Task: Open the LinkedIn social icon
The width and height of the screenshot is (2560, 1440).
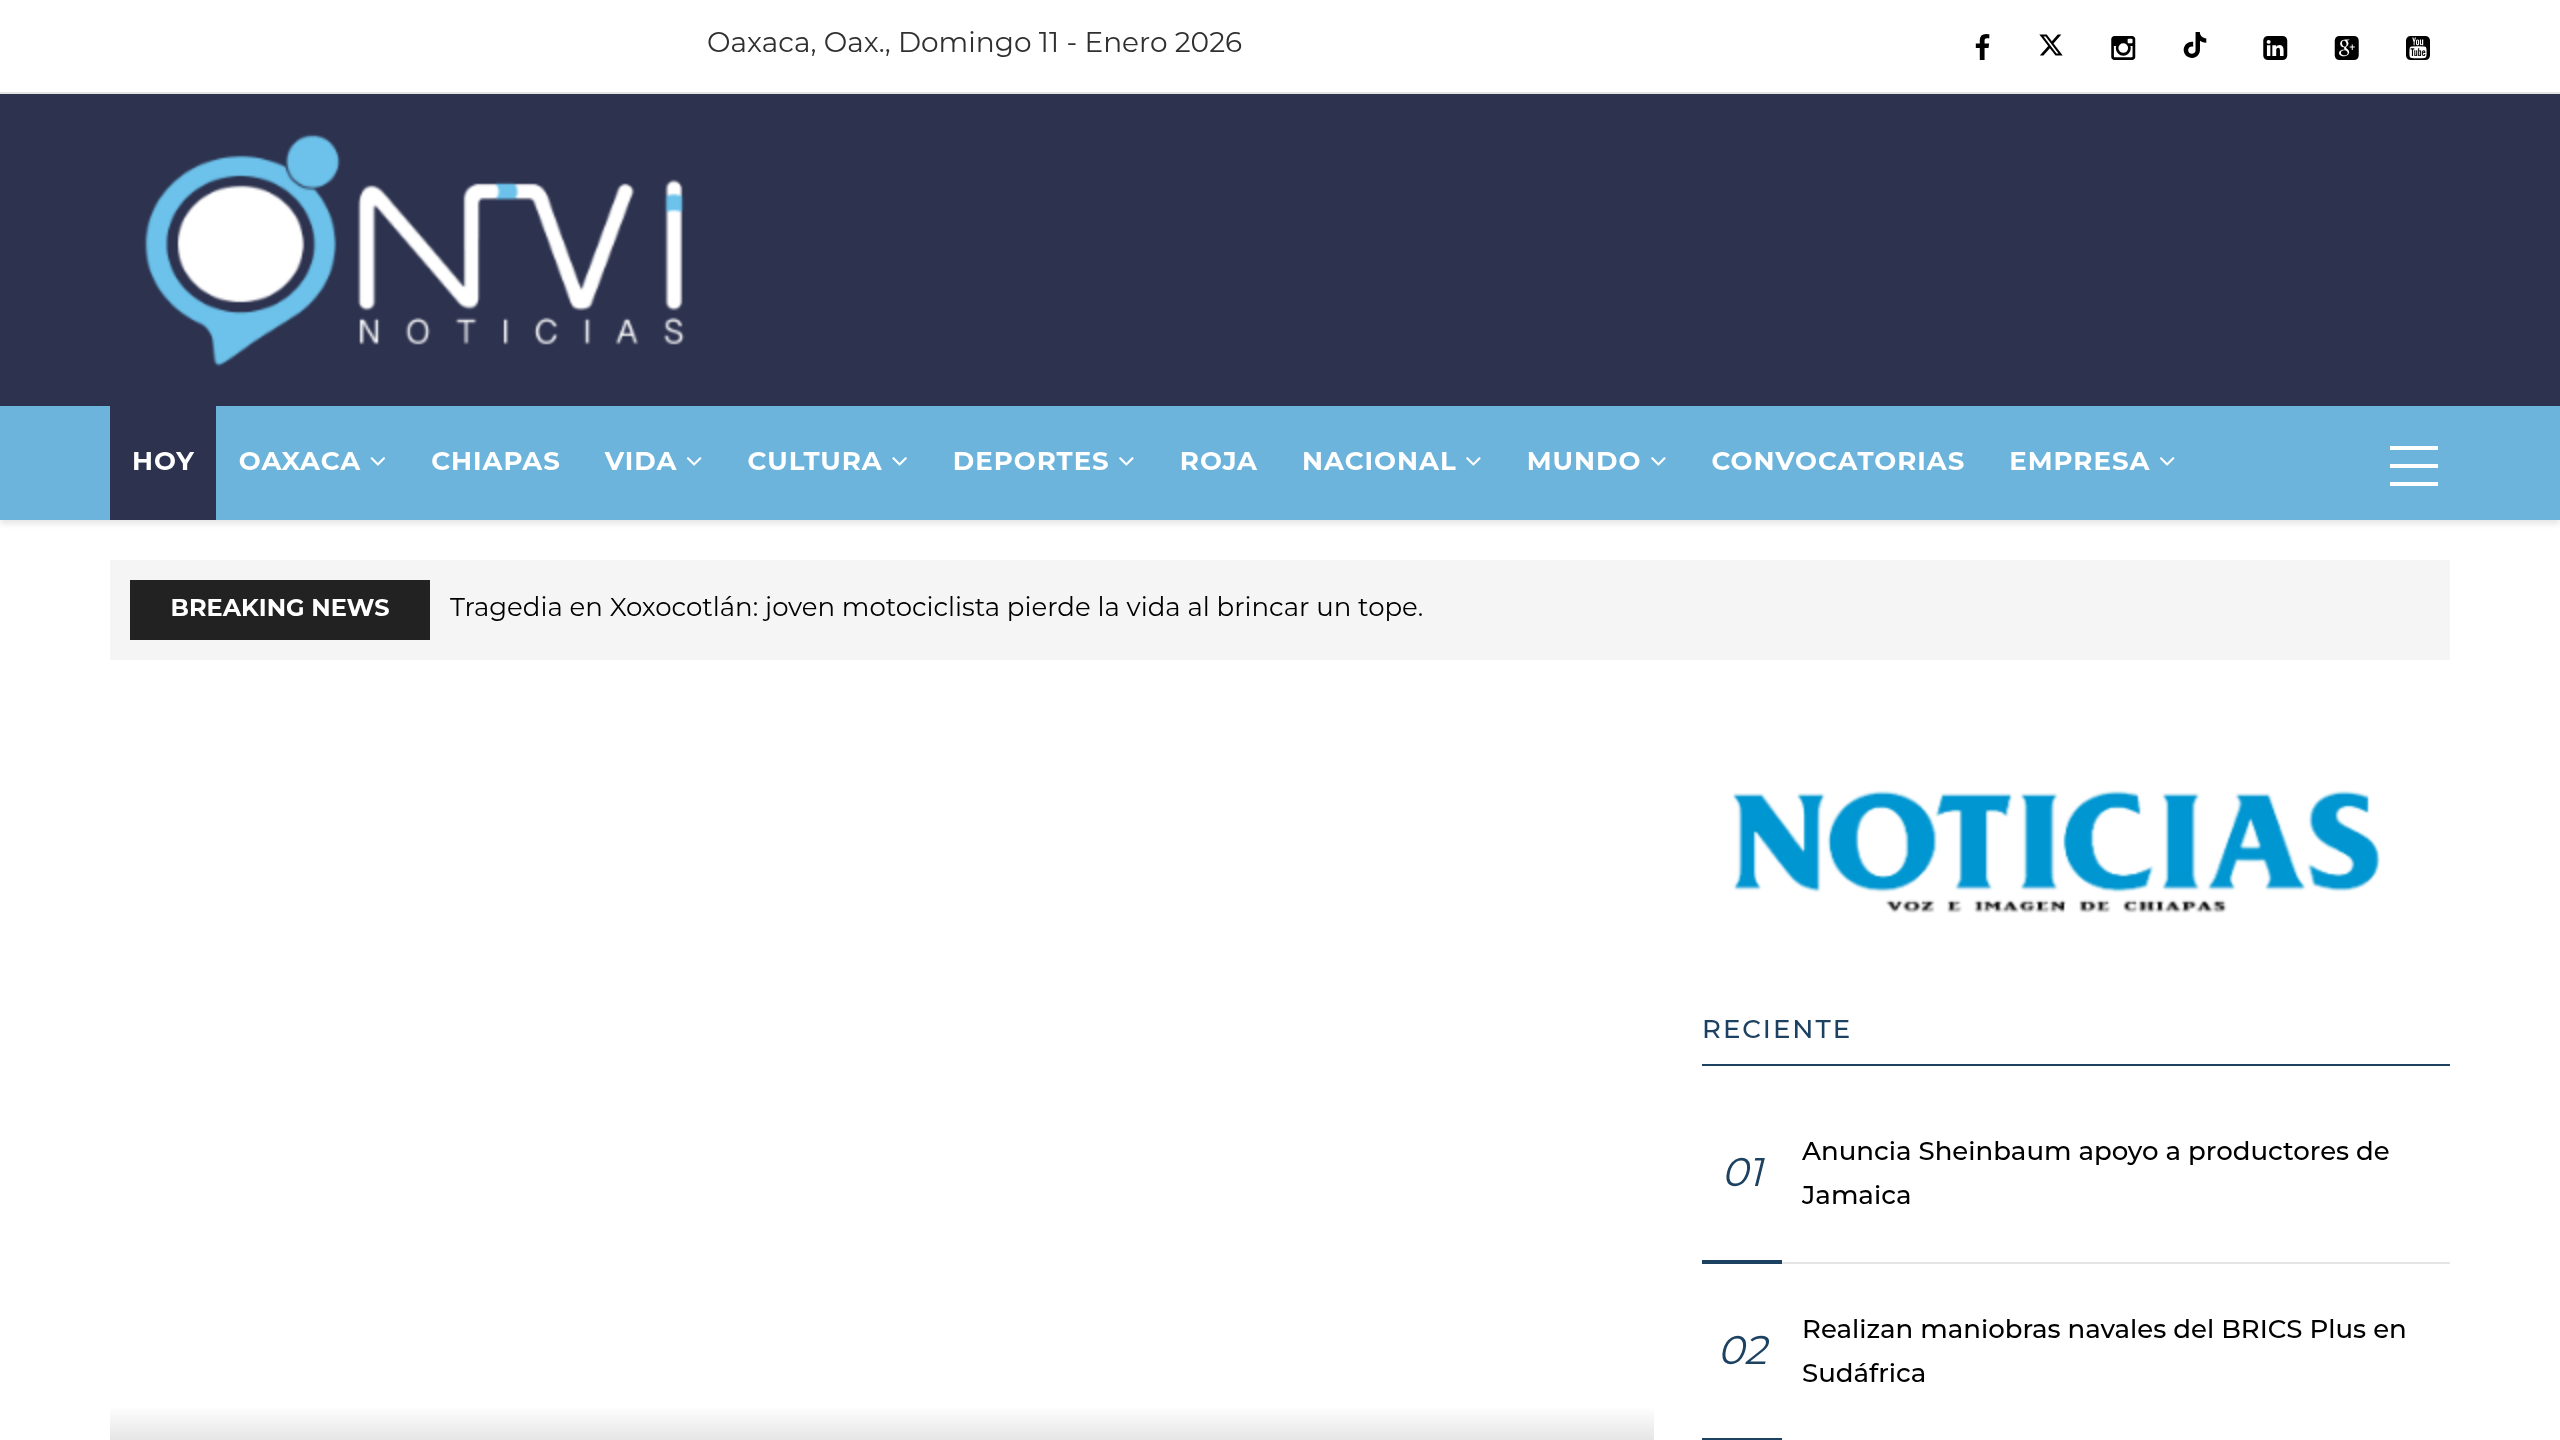Action: click(2275, 47)
